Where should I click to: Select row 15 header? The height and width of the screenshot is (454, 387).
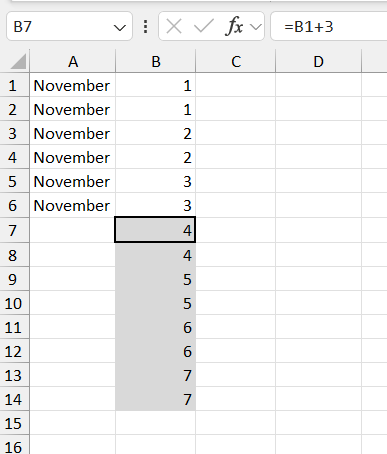point(14,423)
